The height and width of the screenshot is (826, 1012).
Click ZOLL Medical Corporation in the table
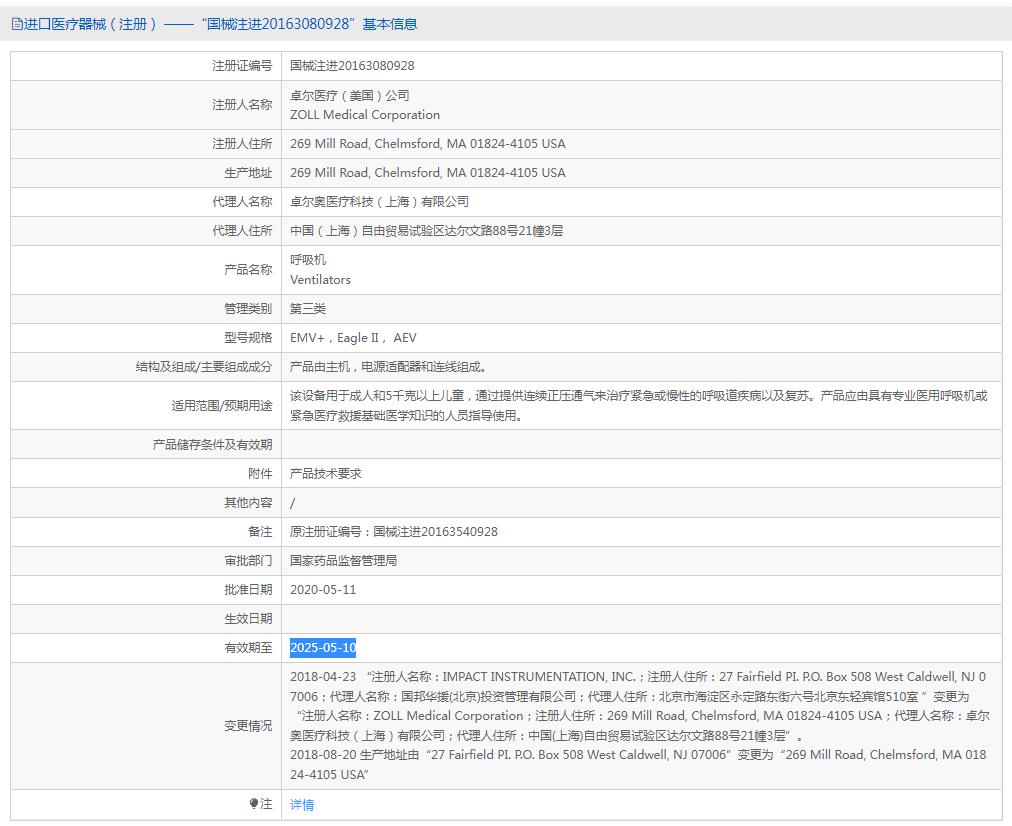(x=365, y=114)
